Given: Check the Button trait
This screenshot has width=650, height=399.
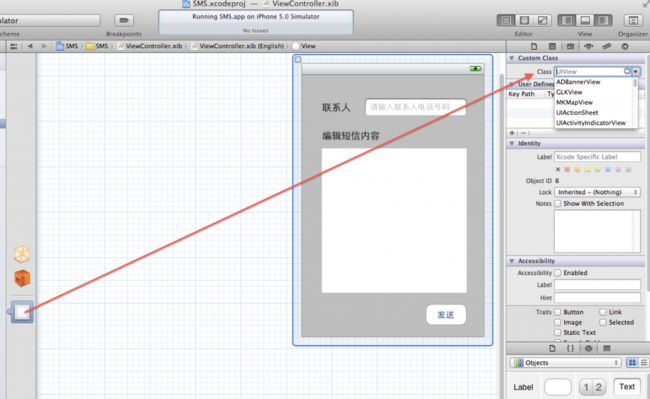Looking at the screenshot, I should (558, 312).
